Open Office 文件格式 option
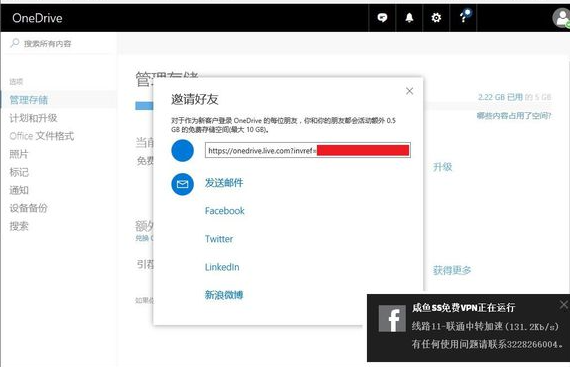570x367 pixels. tap(42, 136)
